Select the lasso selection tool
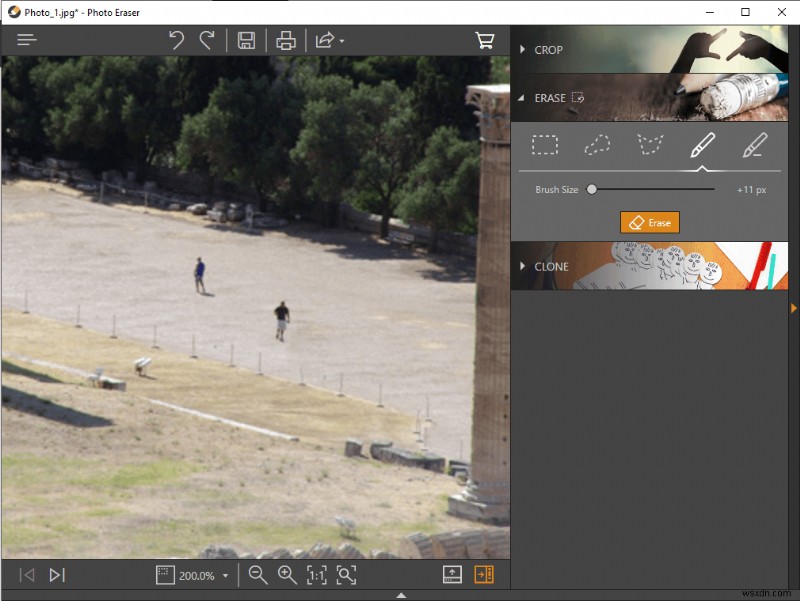Screen dimensions: 800x601 599,145
